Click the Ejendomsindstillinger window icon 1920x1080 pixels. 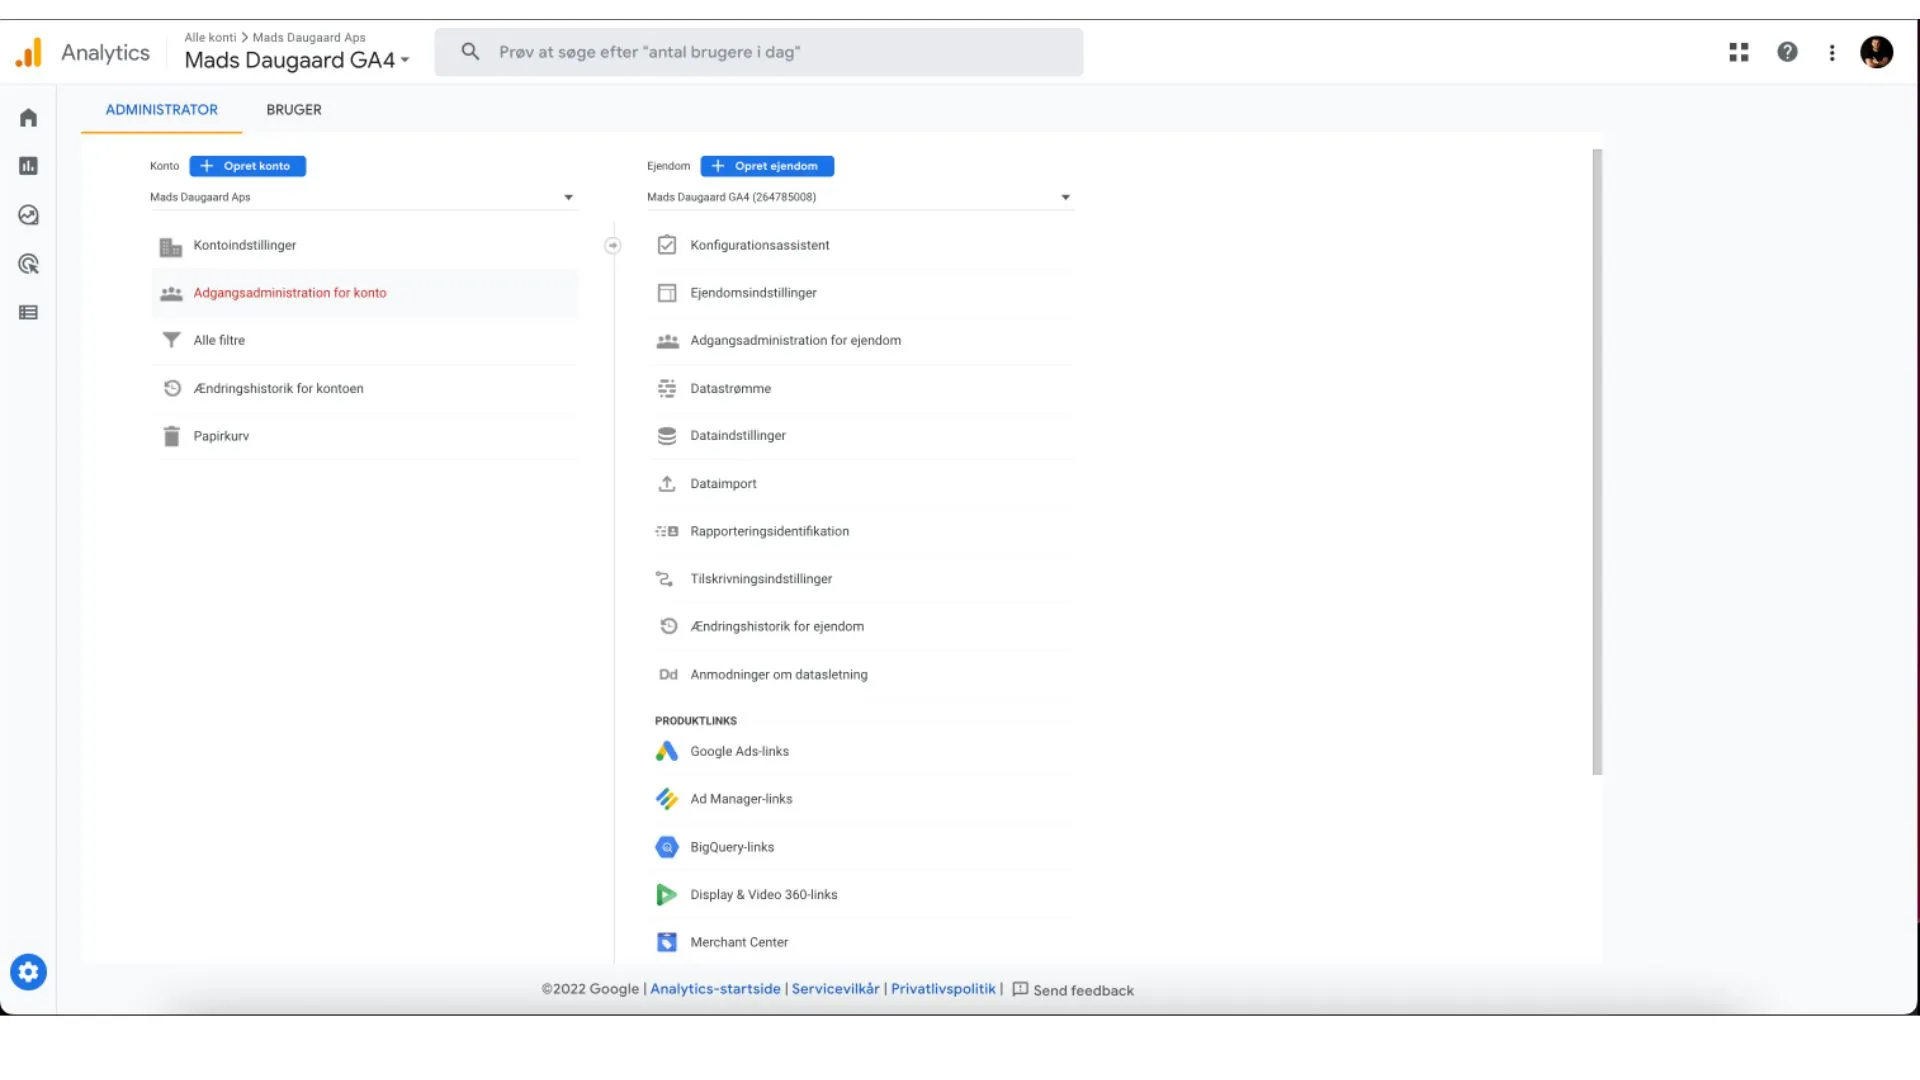tap(667, 293)
